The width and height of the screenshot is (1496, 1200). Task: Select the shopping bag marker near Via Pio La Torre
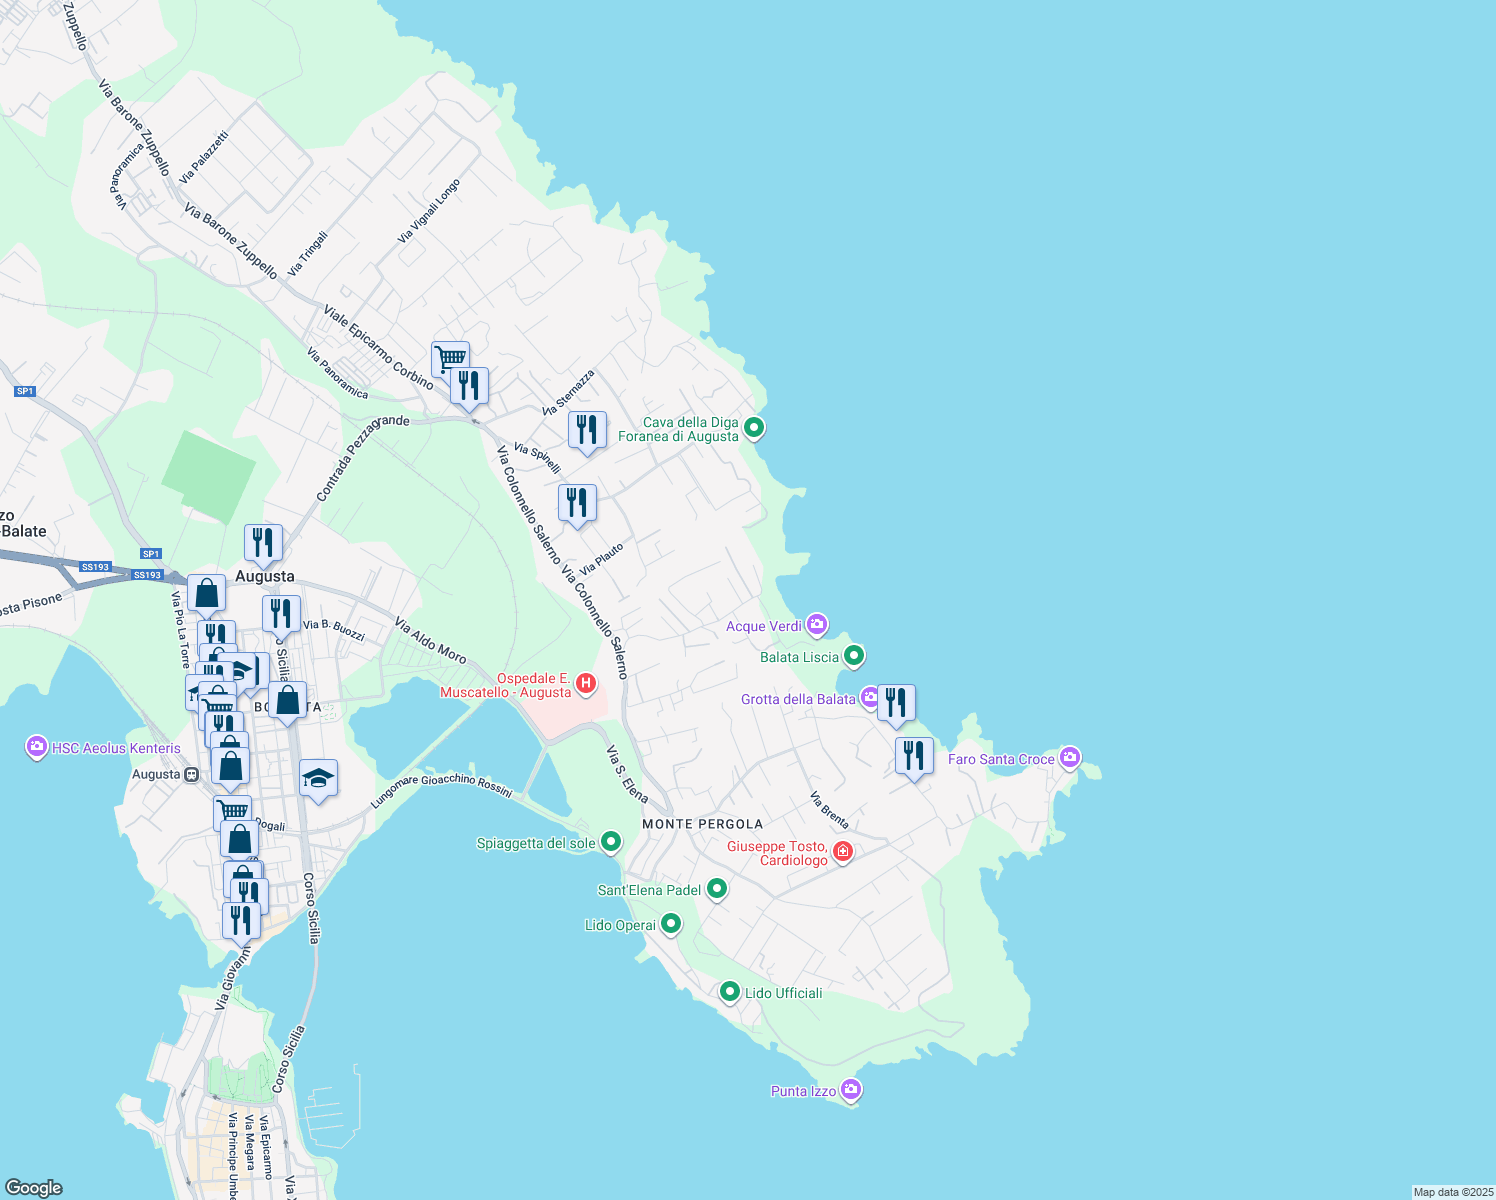click(x=206, y=594)
